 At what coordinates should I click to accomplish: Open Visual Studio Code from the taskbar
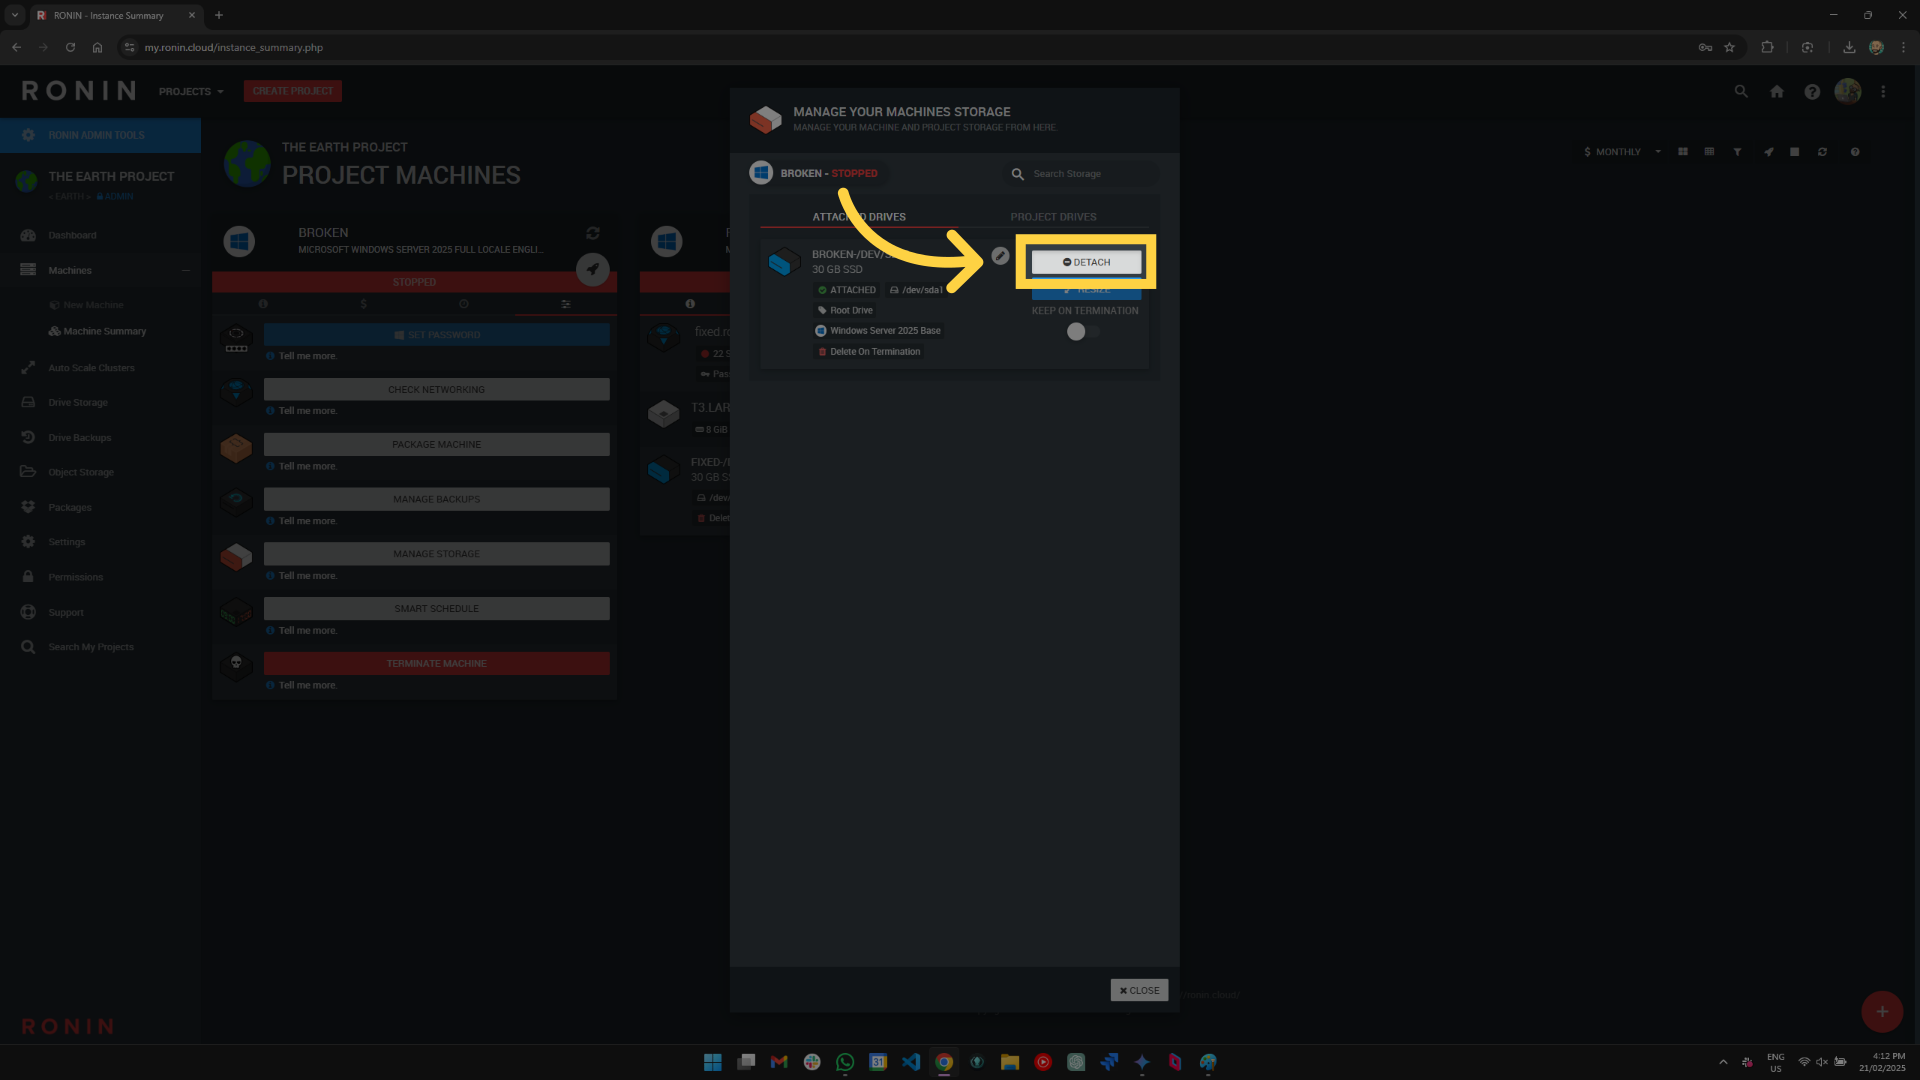[910, 1062]
